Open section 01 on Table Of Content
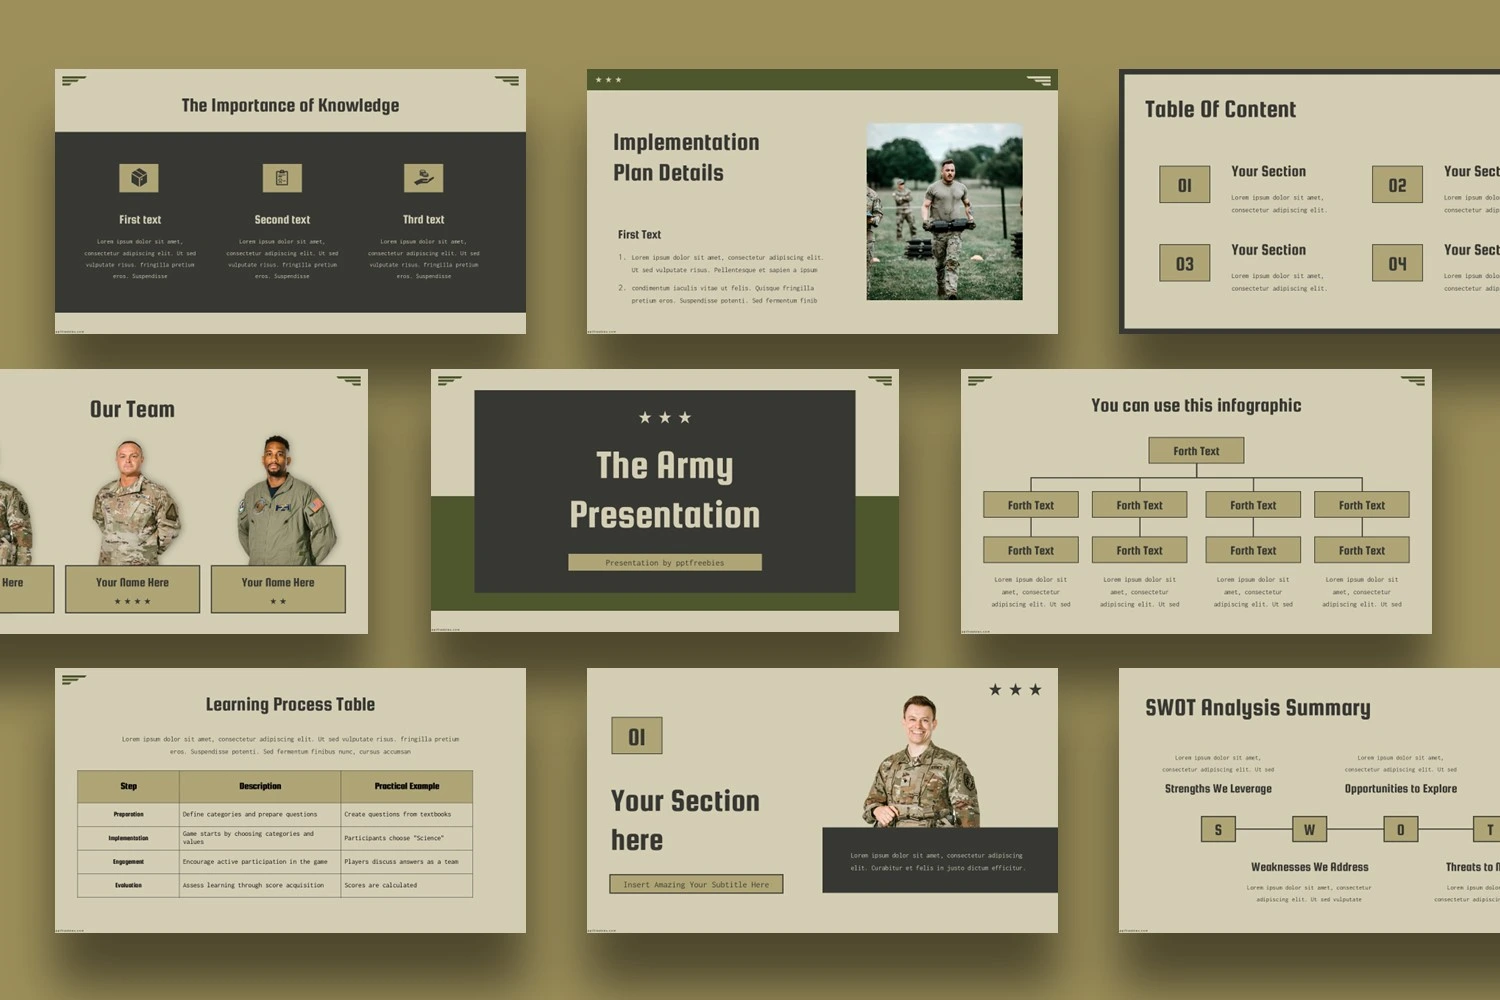 click(1184, 184)
